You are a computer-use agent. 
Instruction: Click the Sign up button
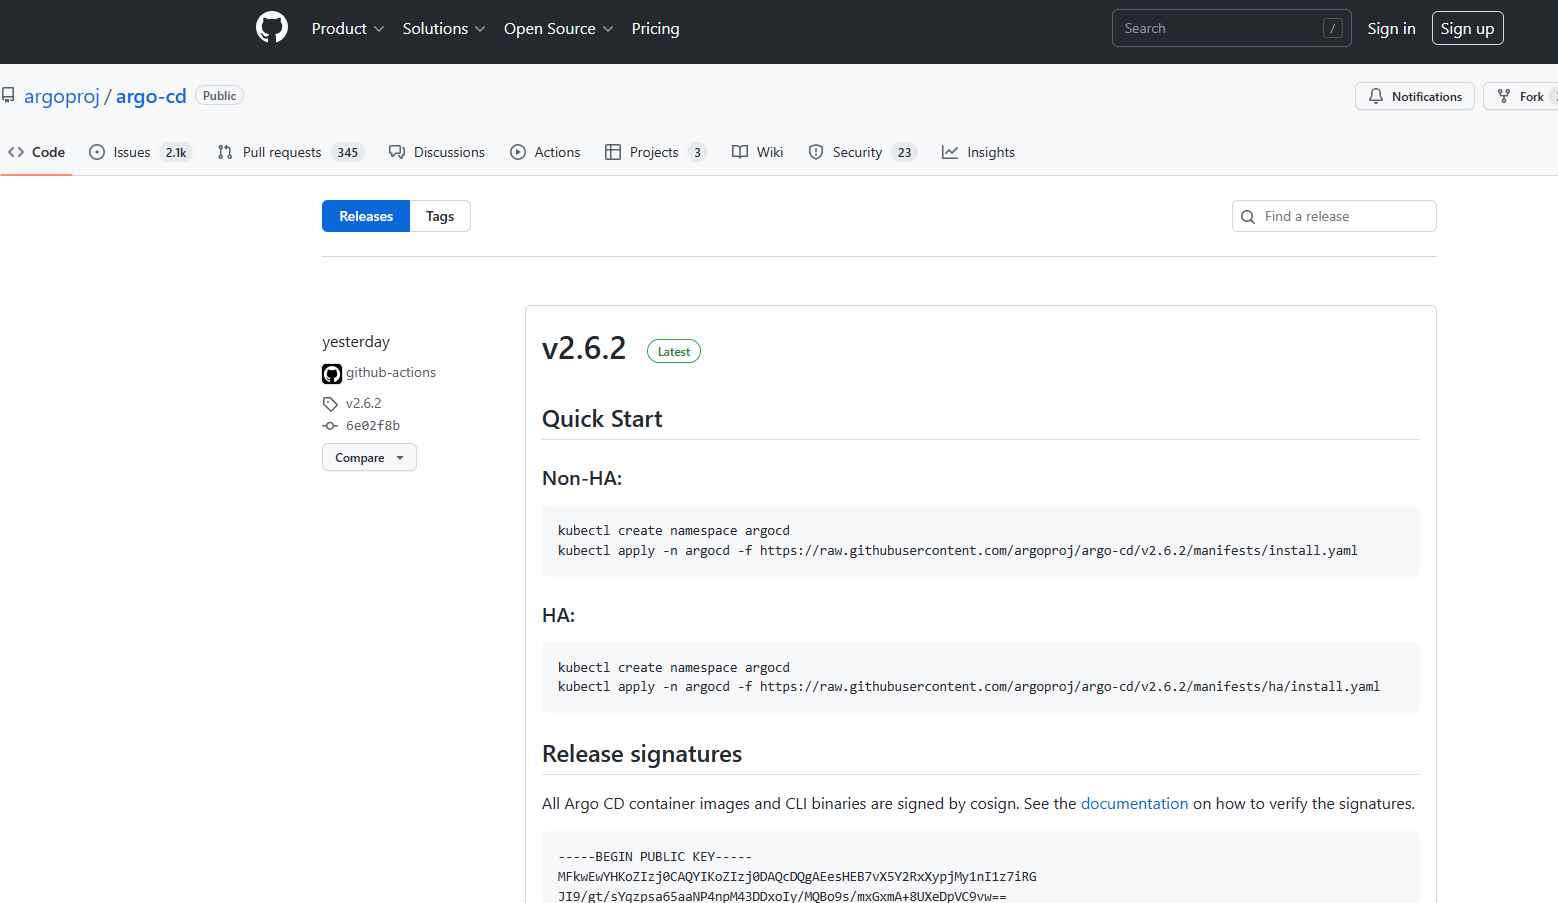(1467, 29)
